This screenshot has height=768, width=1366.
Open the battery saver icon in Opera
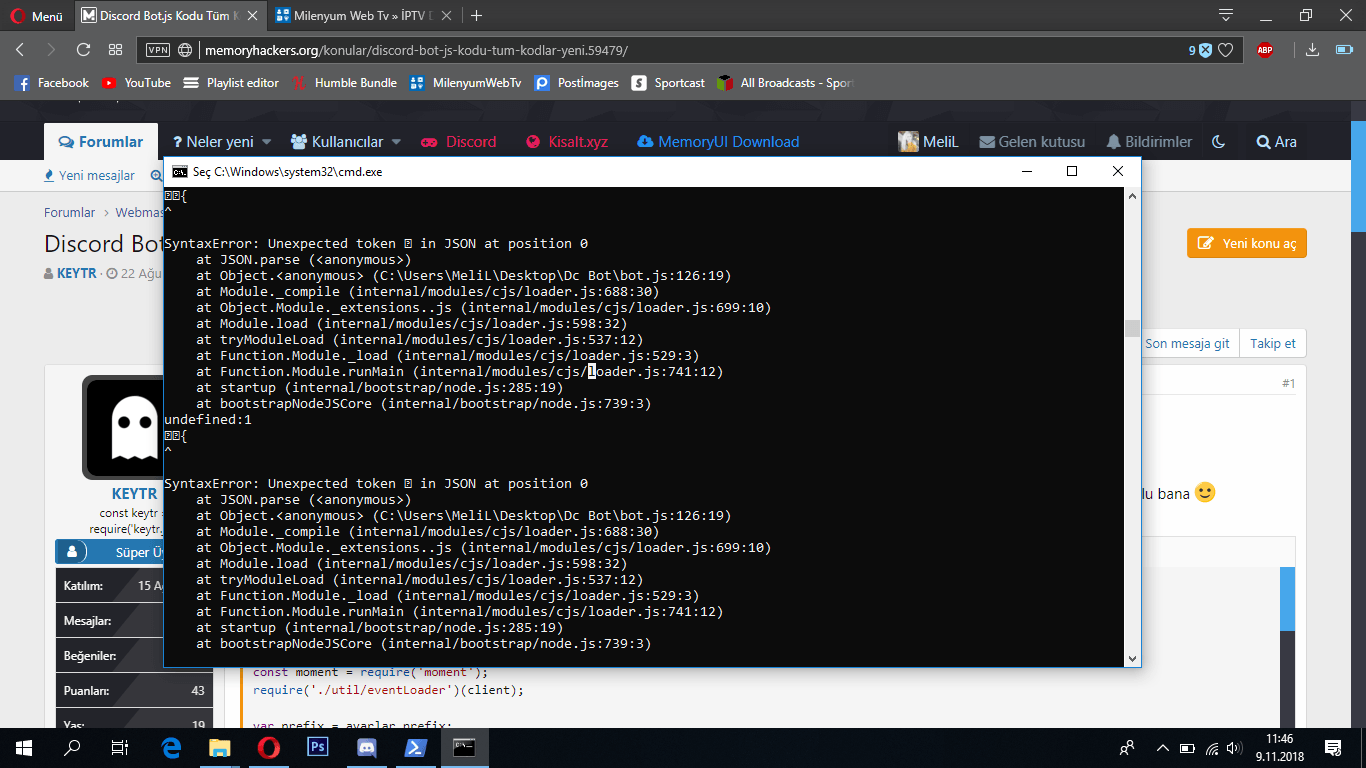(x=1343, y=50)
